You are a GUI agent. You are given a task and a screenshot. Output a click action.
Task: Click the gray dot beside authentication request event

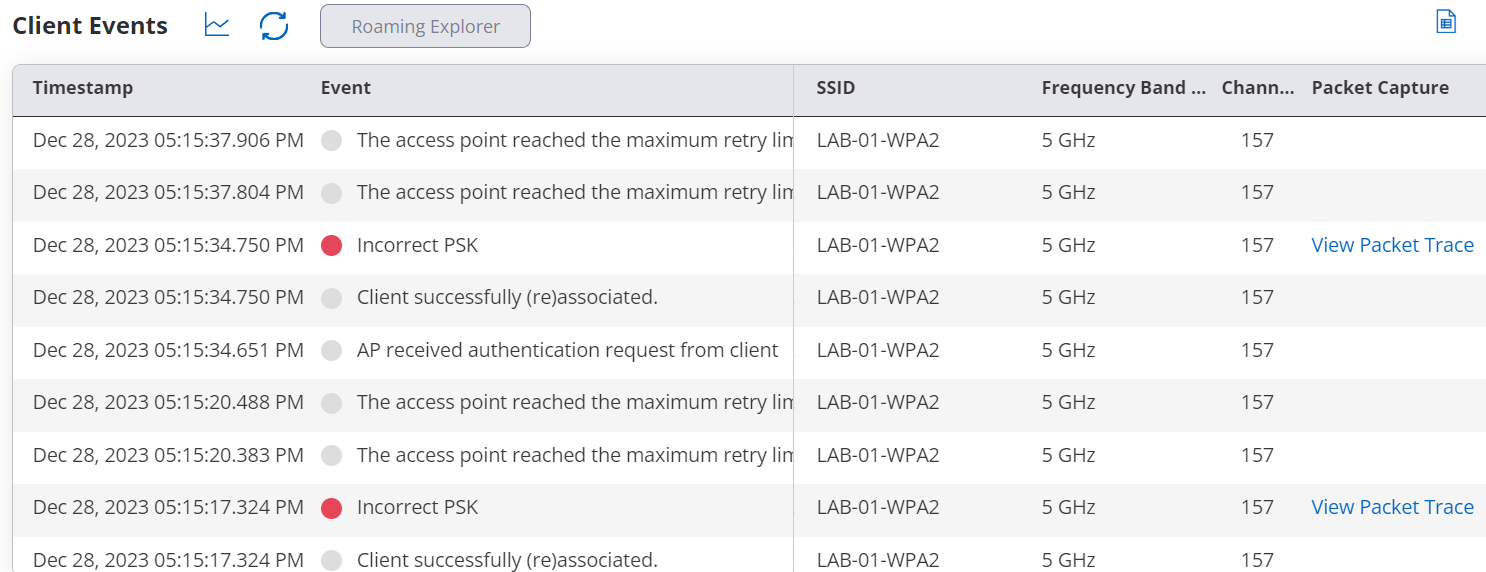pos(332,351)
